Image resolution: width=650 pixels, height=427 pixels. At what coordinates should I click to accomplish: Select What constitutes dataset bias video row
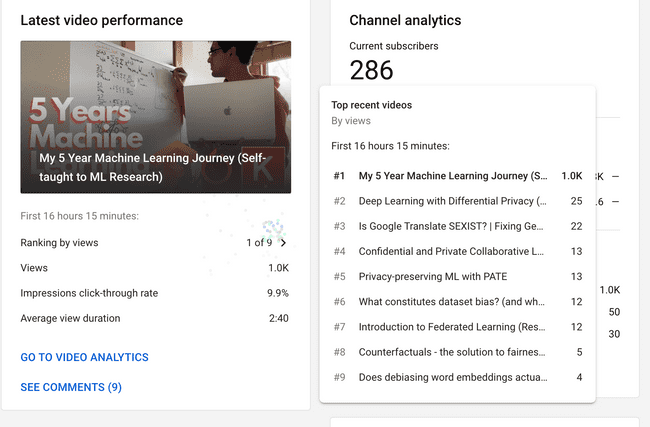[x=458, y=302]
